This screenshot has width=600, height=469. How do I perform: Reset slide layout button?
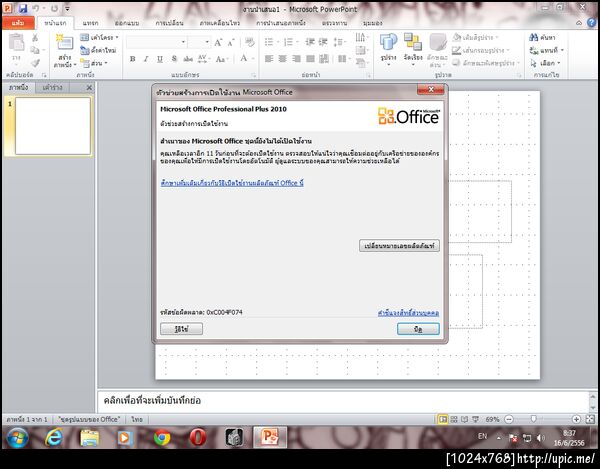(x=98, y=50)
